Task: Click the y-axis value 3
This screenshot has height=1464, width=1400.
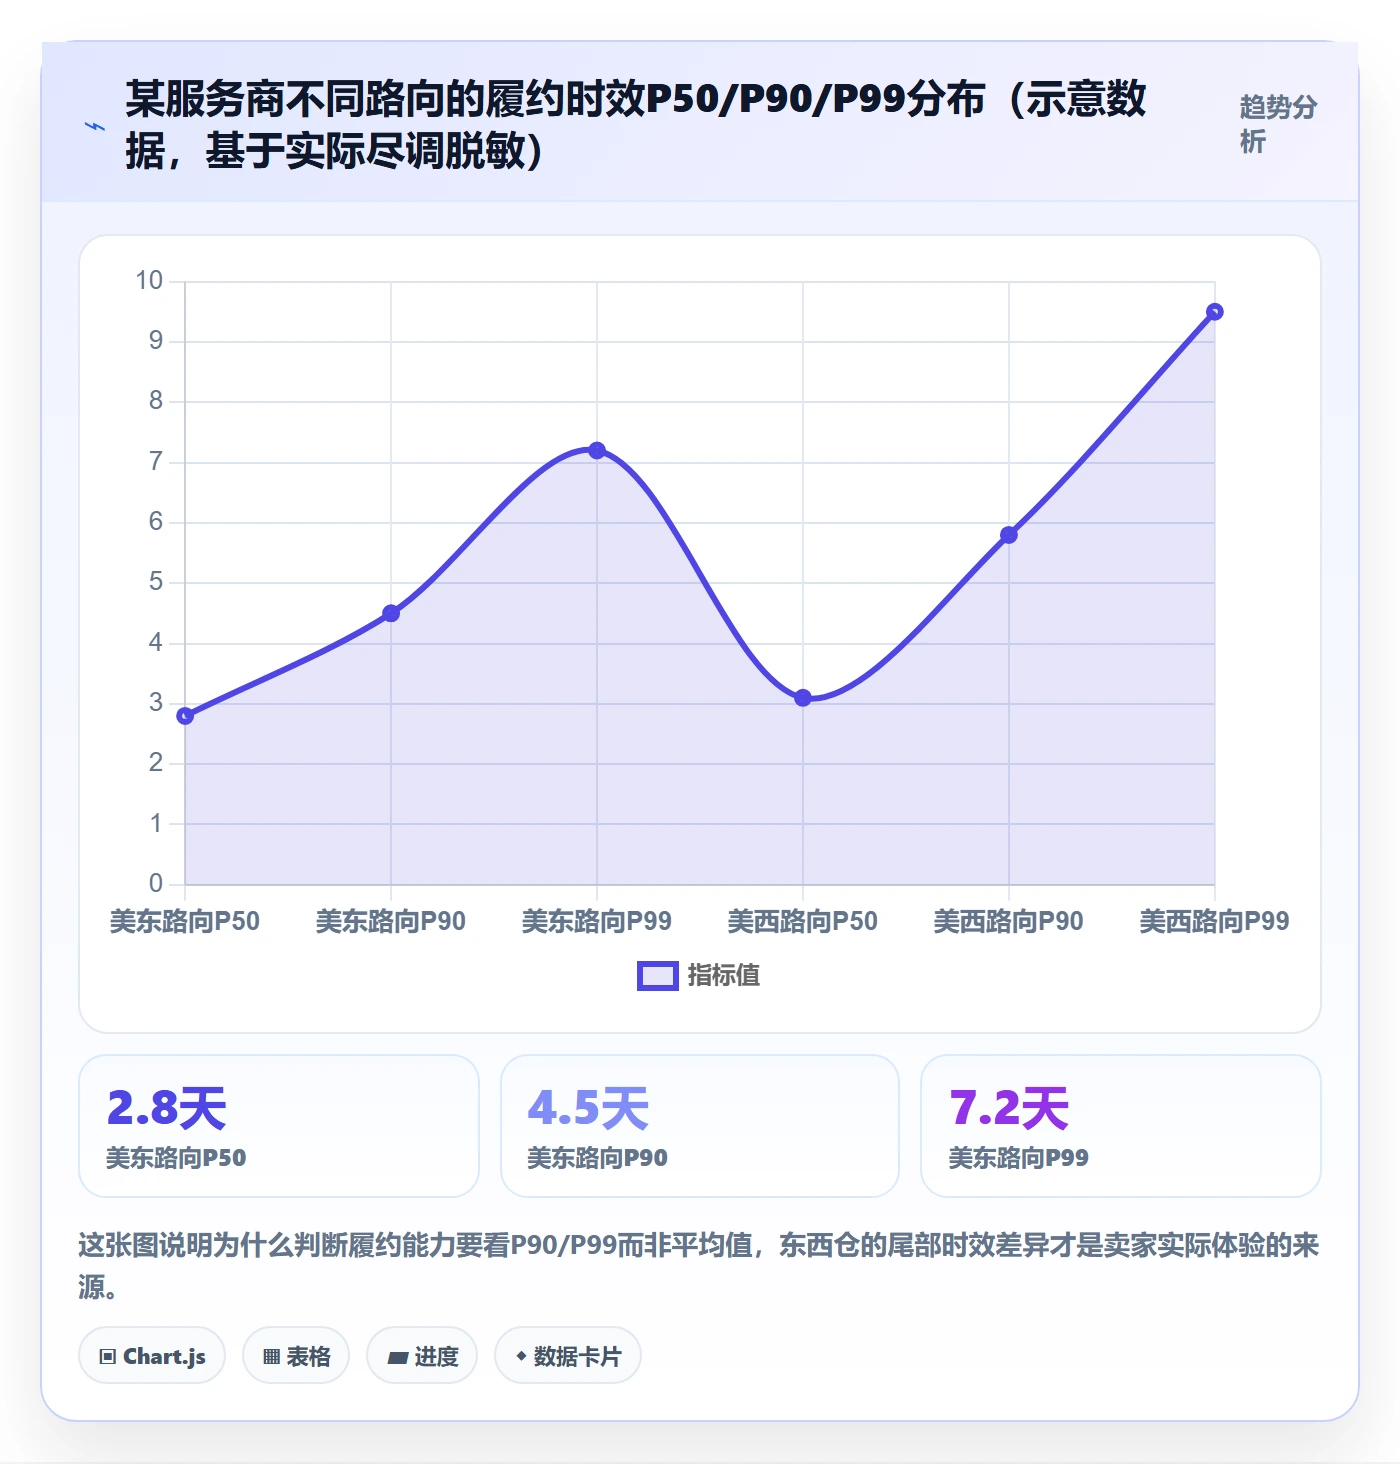Action: coord(156,703)
